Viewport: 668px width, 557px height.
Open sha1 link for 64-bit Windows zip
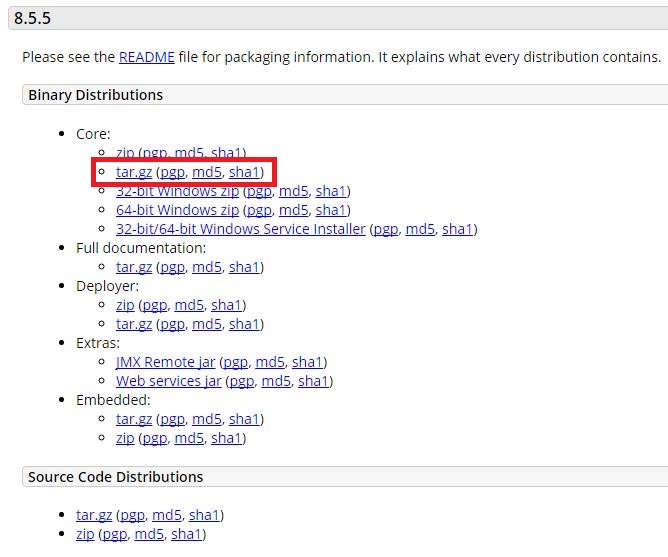[331, 210]
